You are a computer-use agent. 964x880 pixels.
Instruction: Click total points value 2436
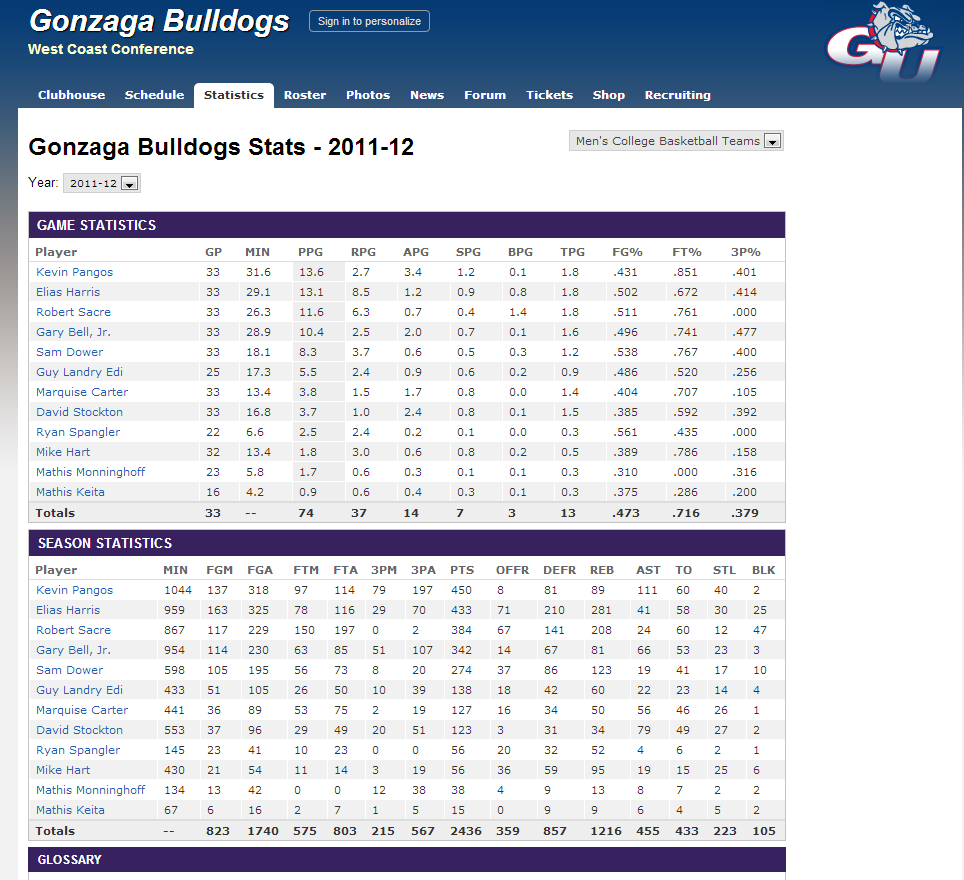(x=466, y=831)
